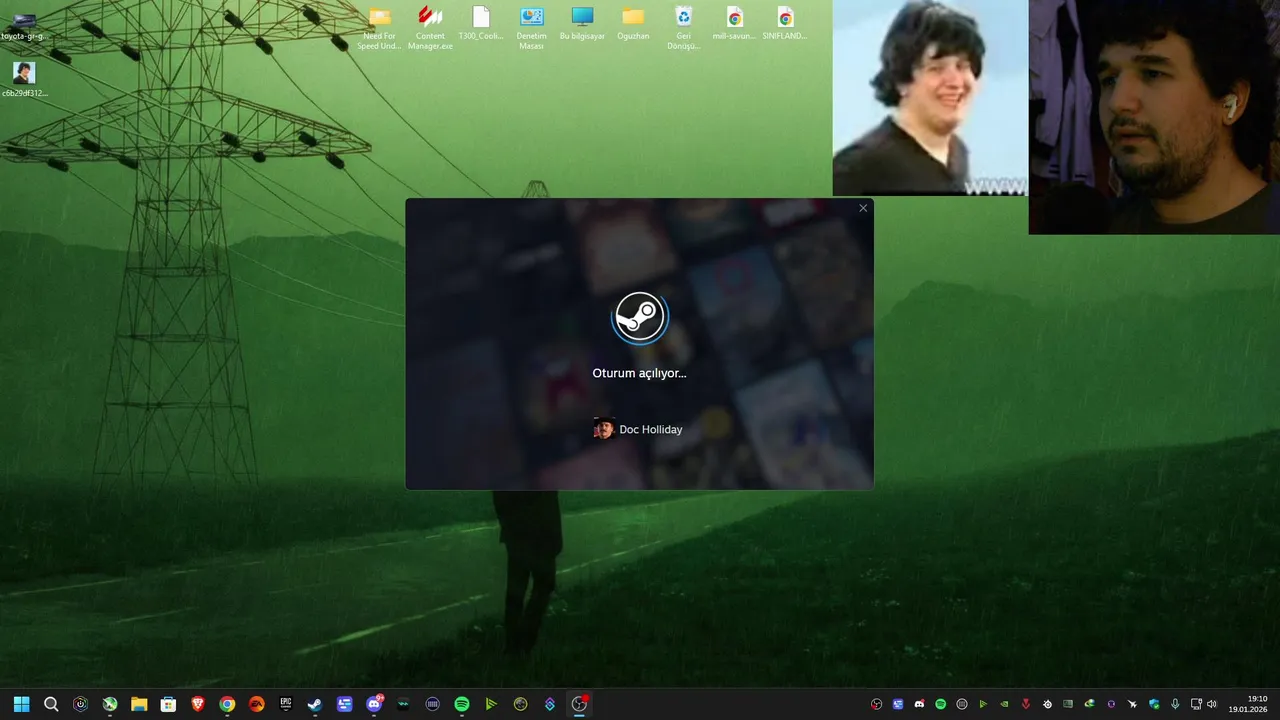This screenshot has height=720, width=1280.
Task: Launch Content Manager.exe desktop shortcut
Action: click(x=430, y=28)
